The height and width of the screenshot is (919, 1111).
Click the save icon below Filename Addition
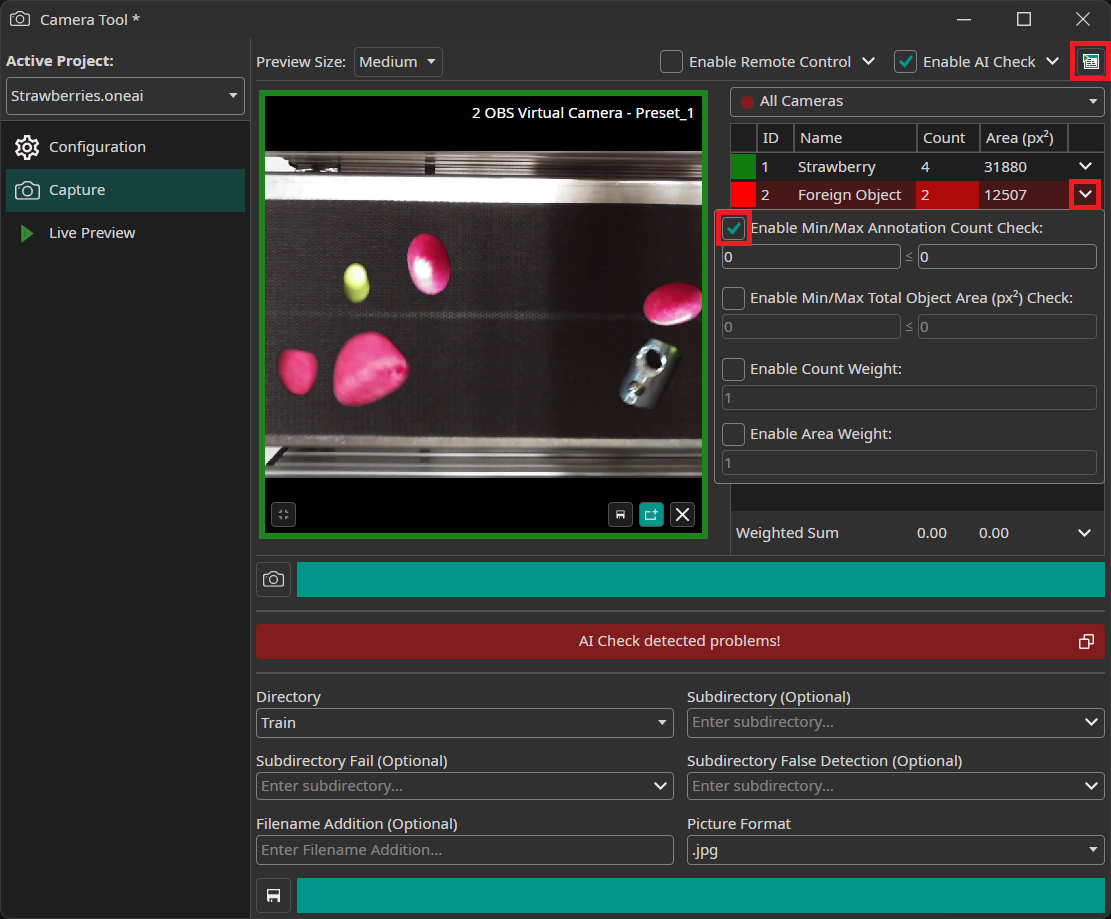(273, 895)
